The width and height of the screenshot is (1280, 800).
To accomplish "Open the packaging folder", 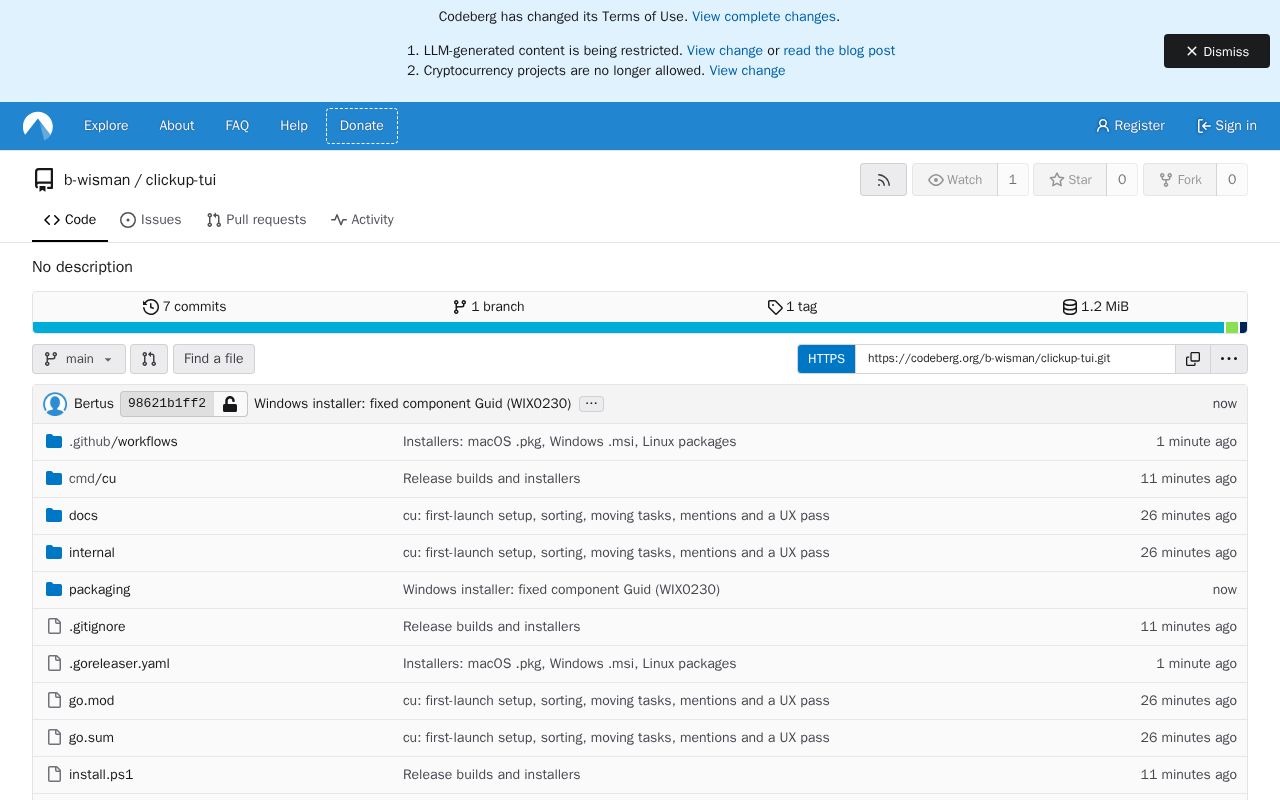I will 100,590.
